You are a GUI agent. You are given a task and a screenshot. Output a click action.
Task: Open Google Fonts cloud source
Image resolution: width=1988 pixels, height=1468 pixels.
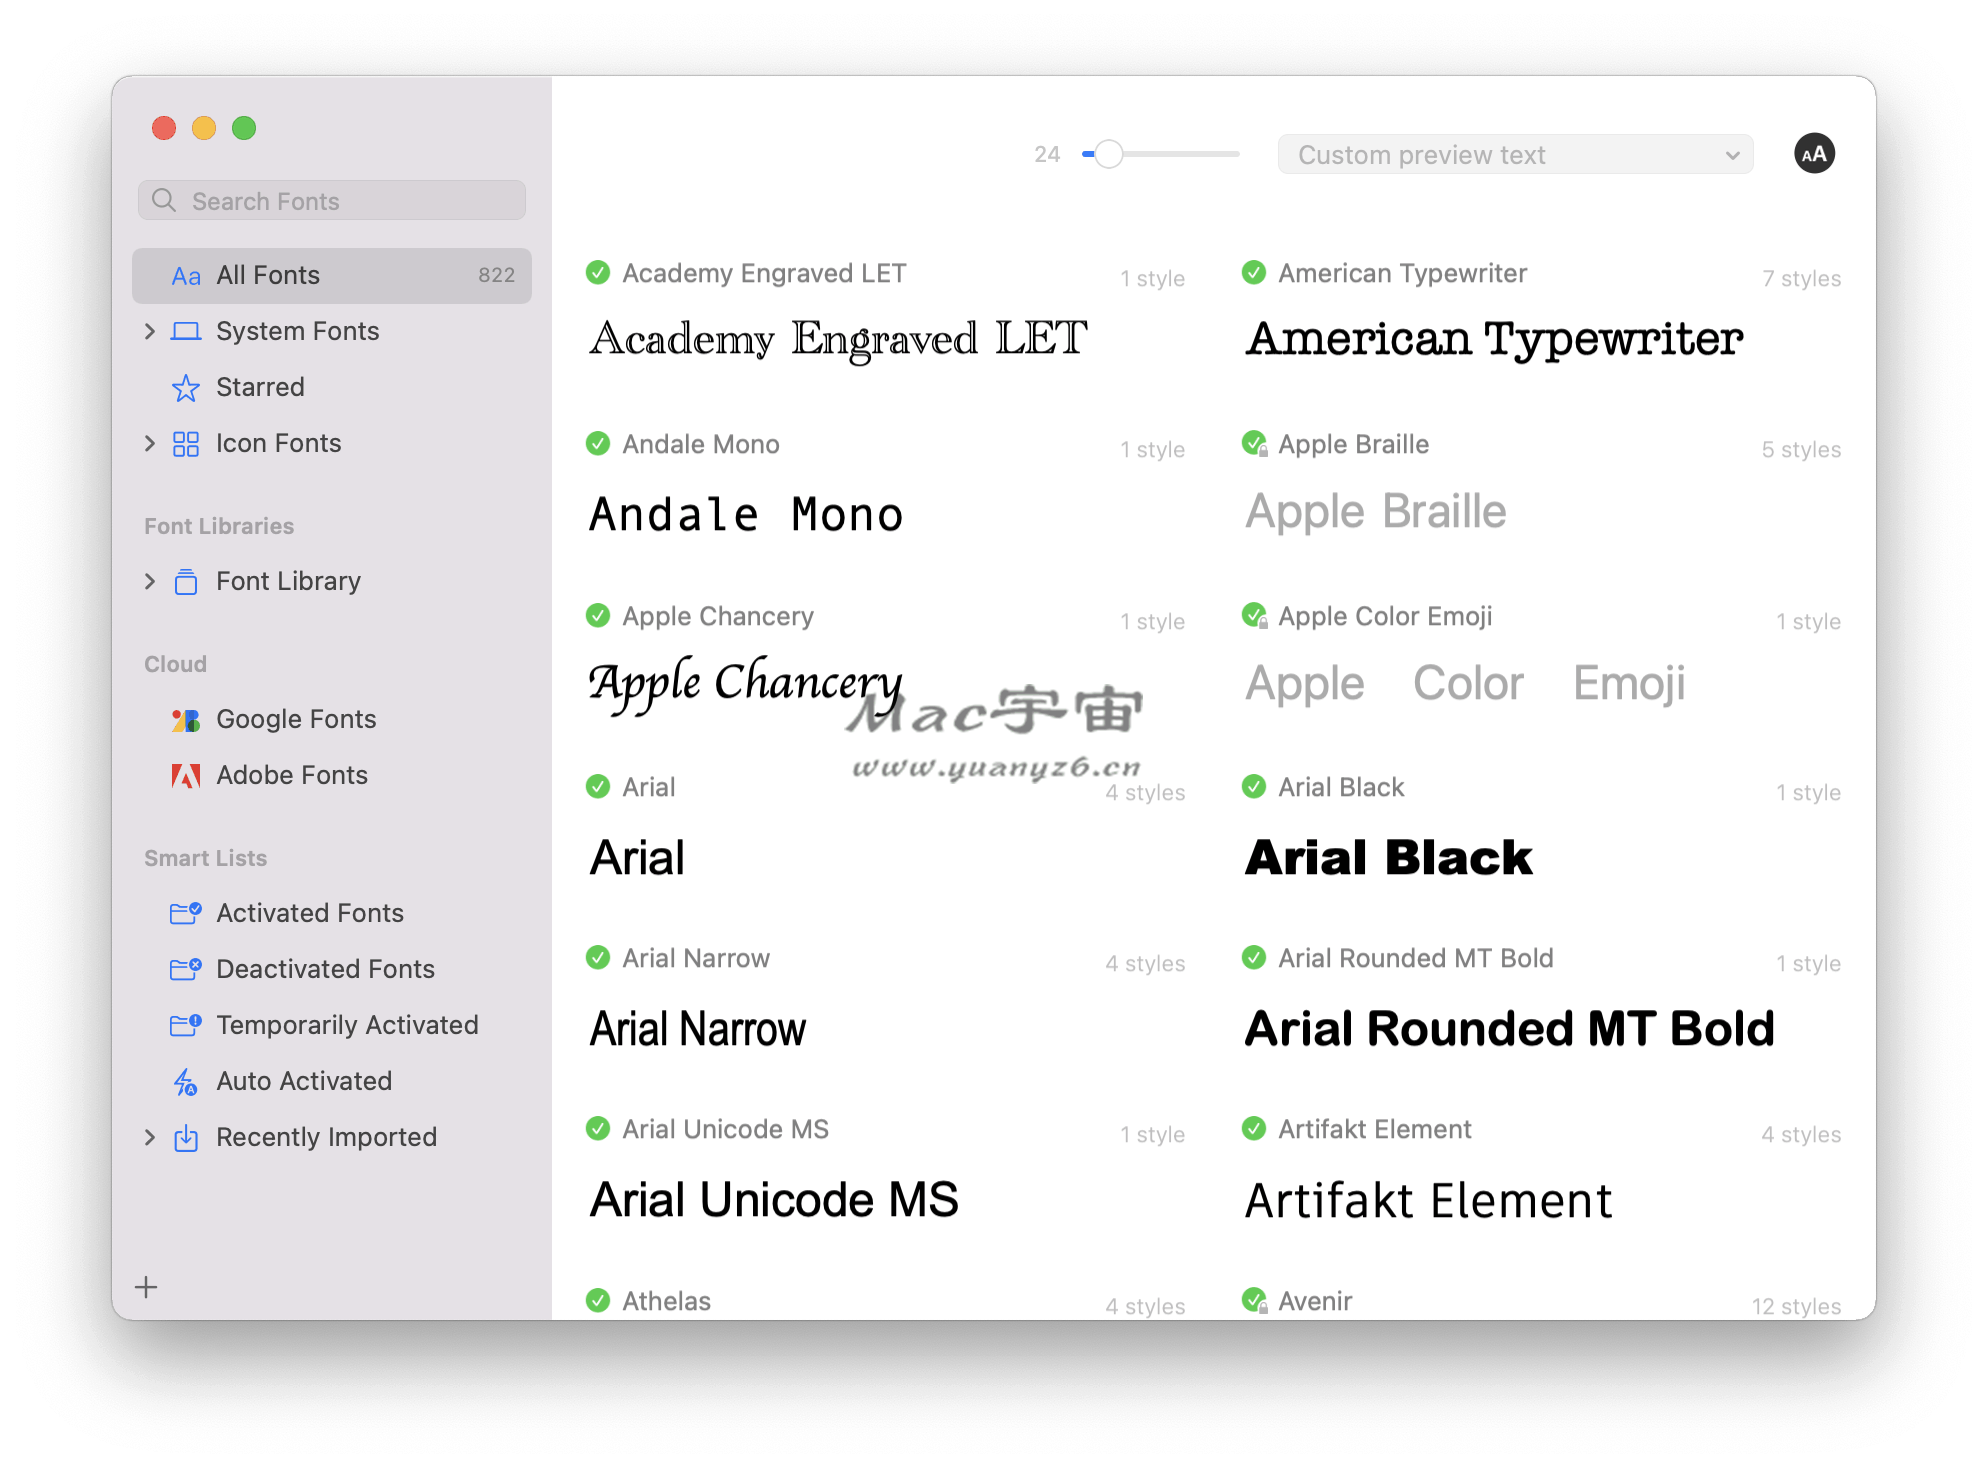tap(332, 719)
